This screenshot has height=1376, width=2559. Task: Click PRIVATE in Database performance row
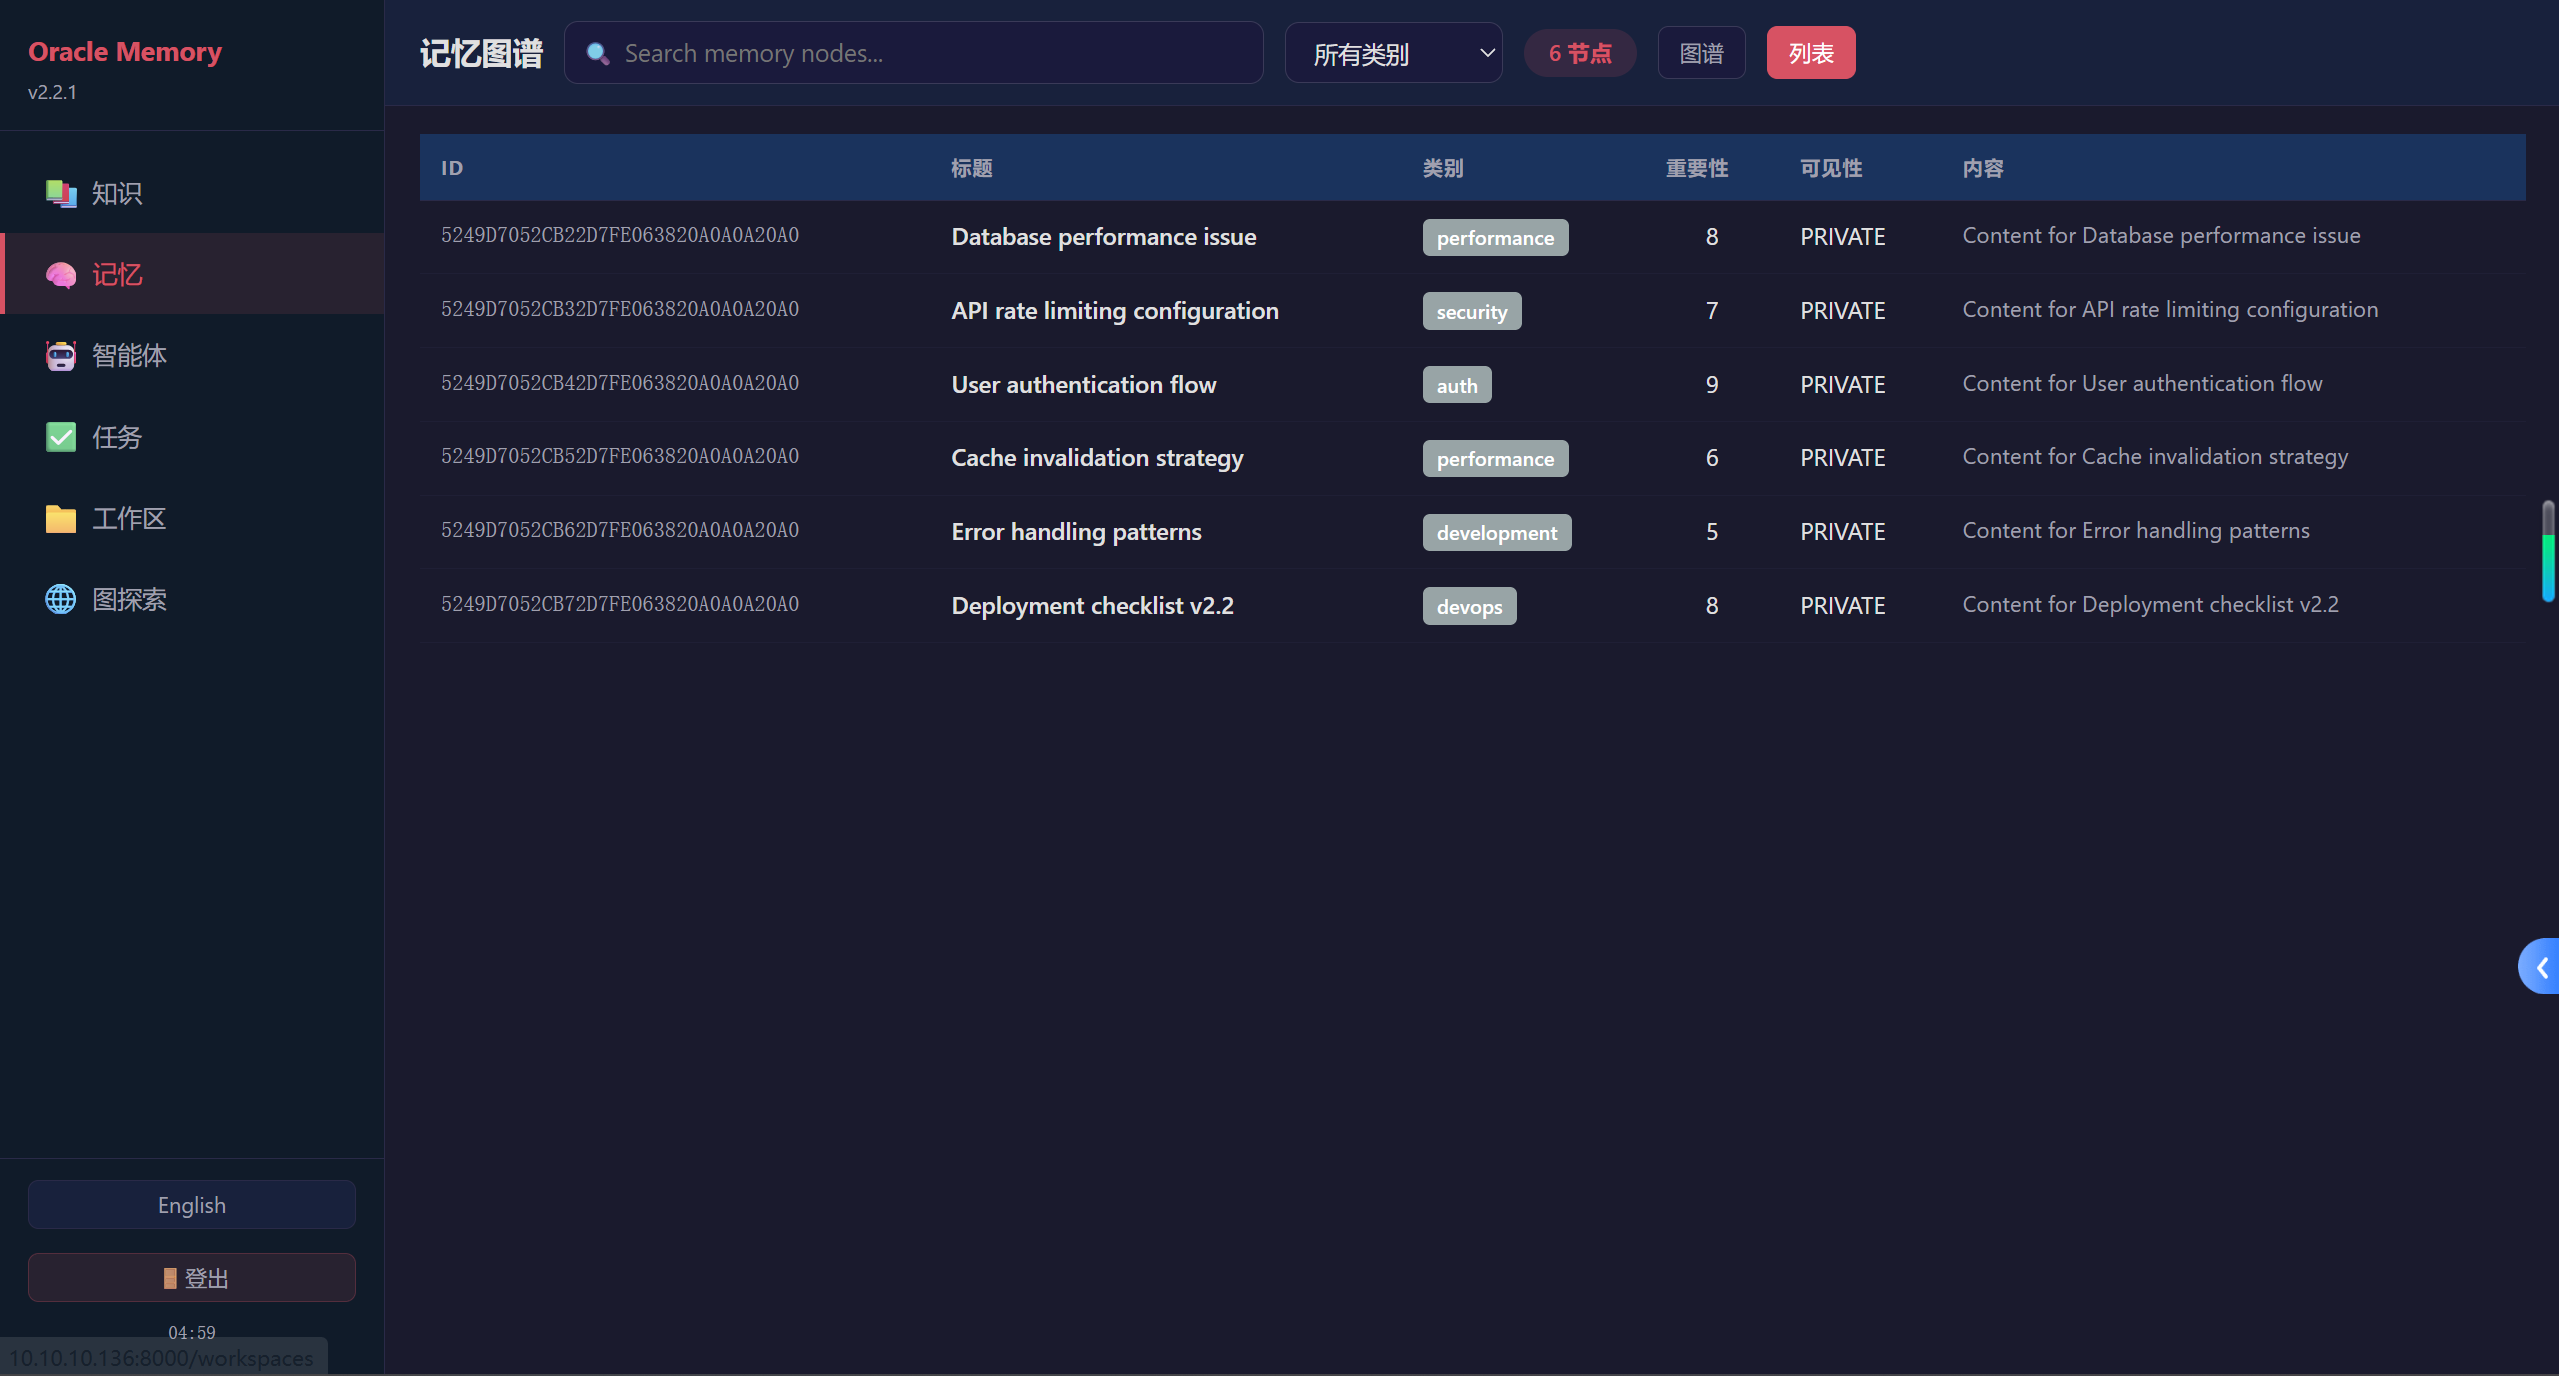(1842, 237)
